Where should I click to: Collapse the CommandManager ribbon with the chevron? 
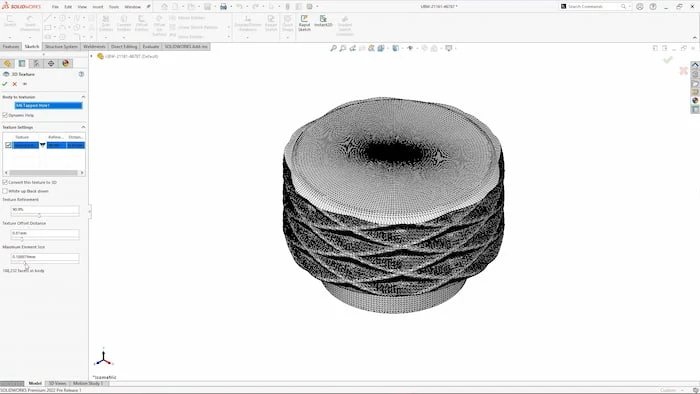point(695,37)
